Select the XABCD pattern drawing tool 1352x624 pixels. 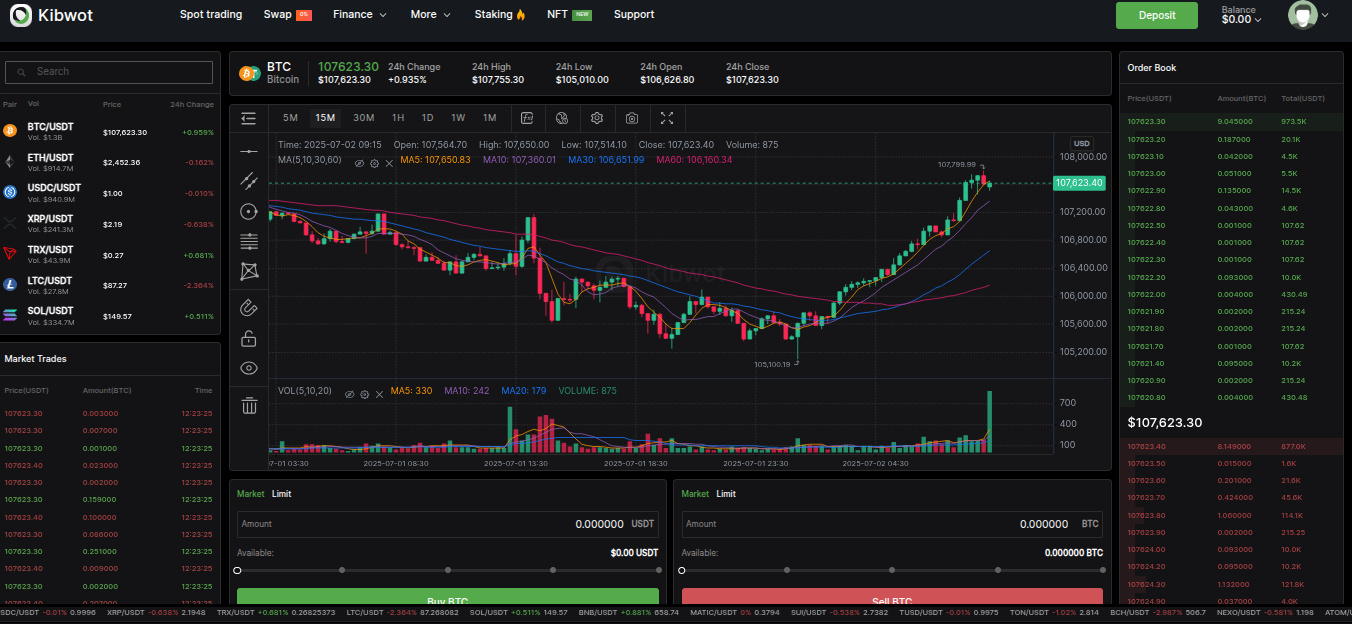[x=249, y=271]
